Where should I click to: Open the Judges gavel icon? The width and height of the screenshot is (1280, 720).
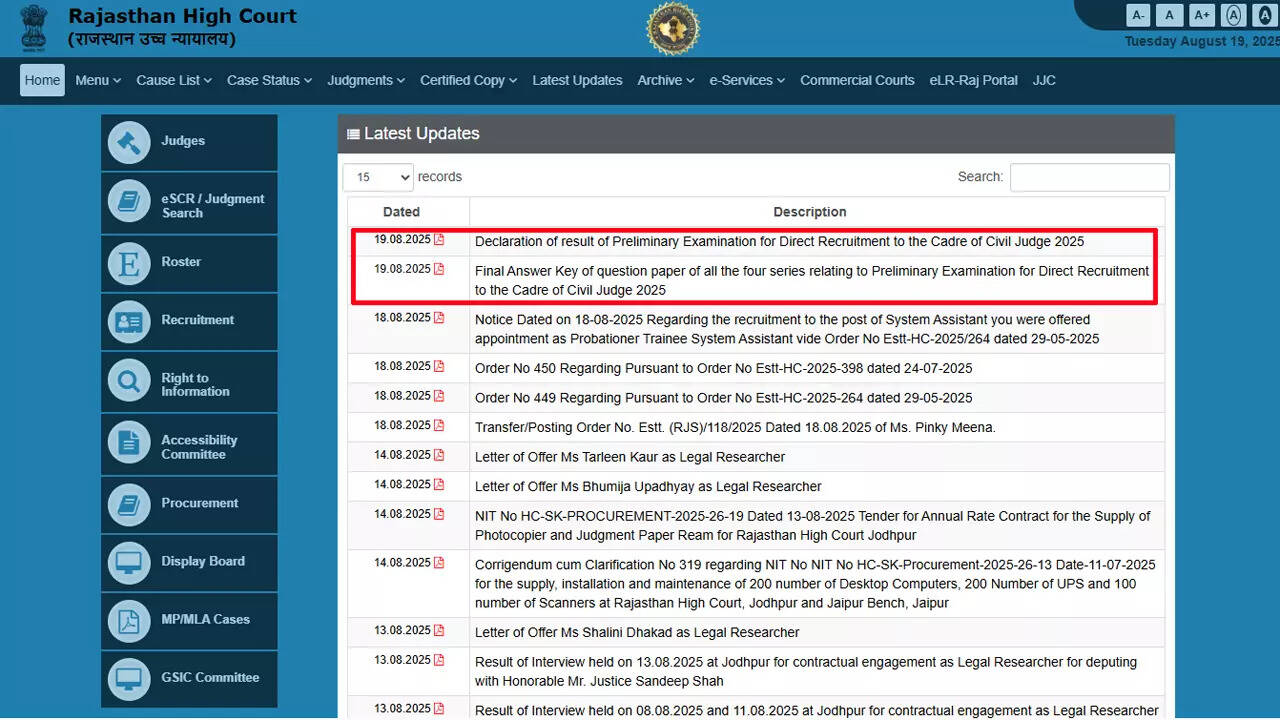129,142
